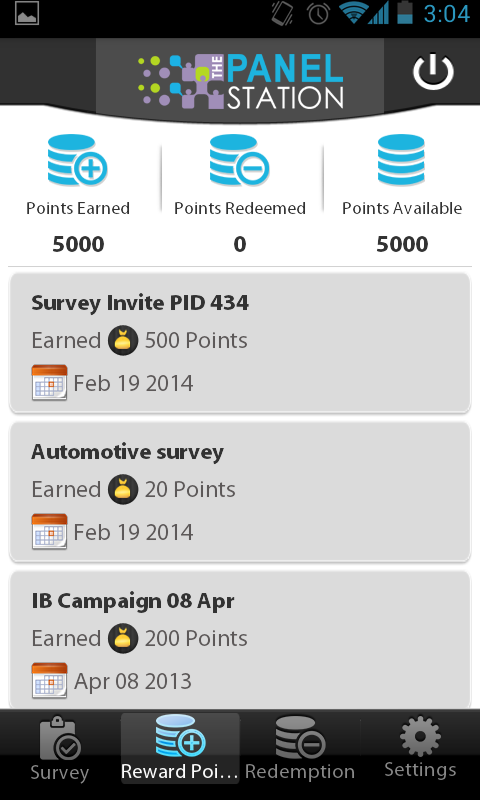This screenshot has height=800, width=480.
Task: Open the IB Campaign 08 Apr entry
Action: pyautogui.click(x=240, y=640)
